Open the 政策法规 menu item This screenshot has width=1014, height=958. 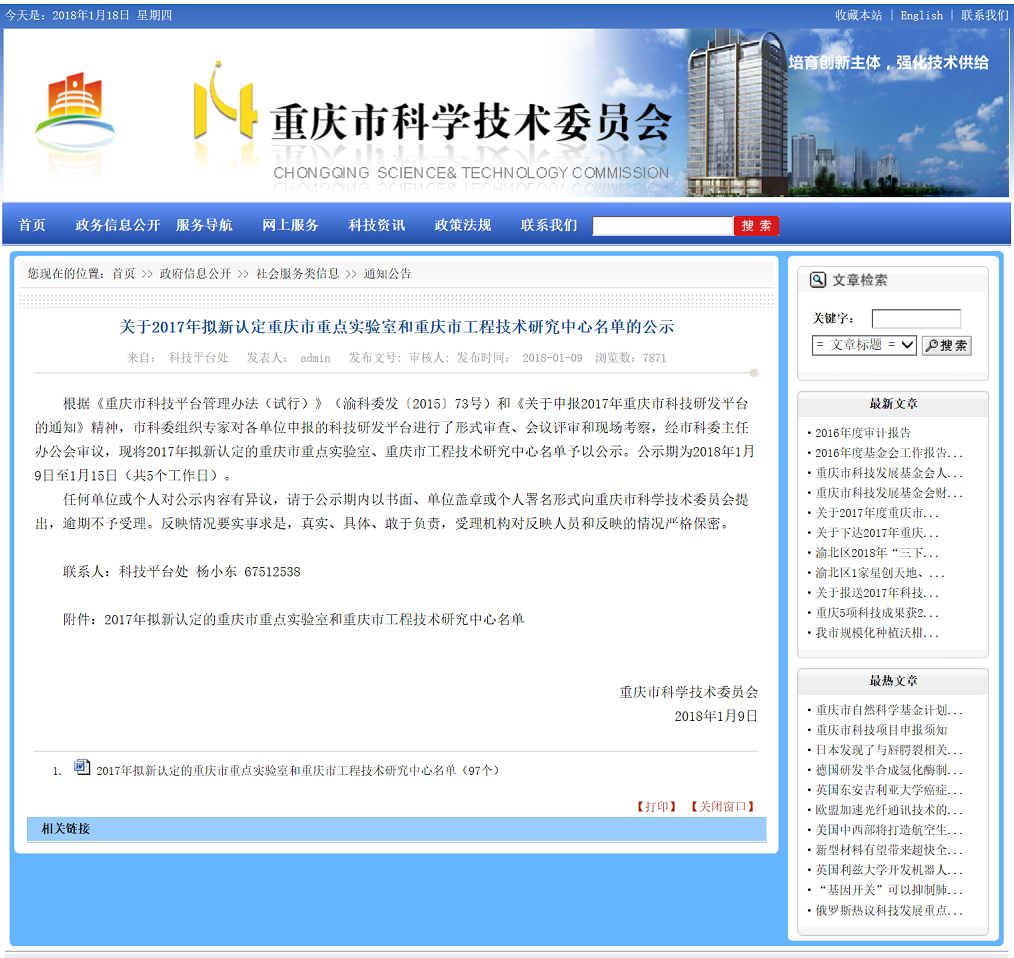(x=462, y=225)
